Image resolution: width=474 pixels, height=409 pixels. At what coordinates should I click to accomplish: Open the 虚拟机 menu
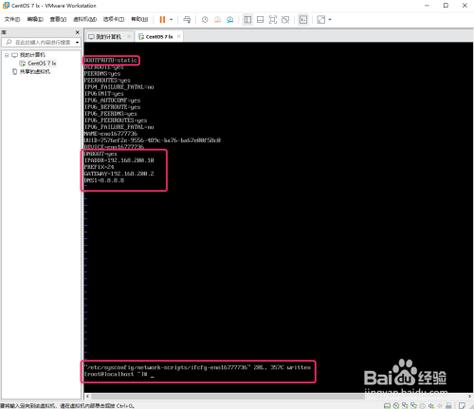pos(85,19)
